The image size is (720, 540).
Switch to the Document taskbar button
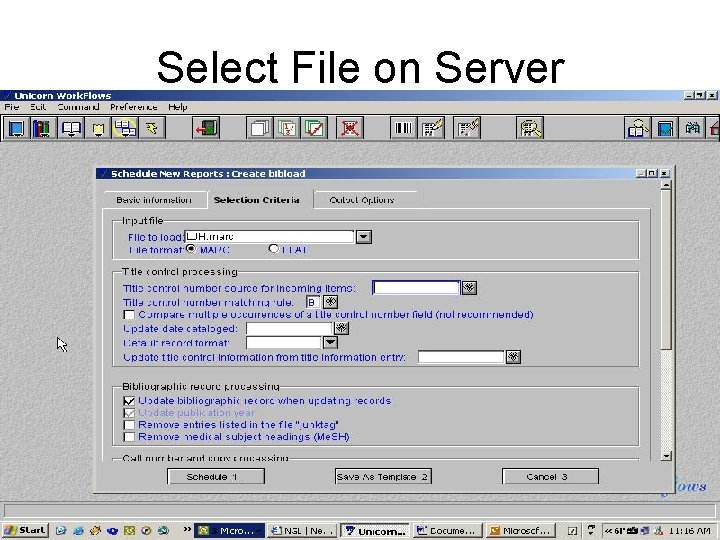447,530
